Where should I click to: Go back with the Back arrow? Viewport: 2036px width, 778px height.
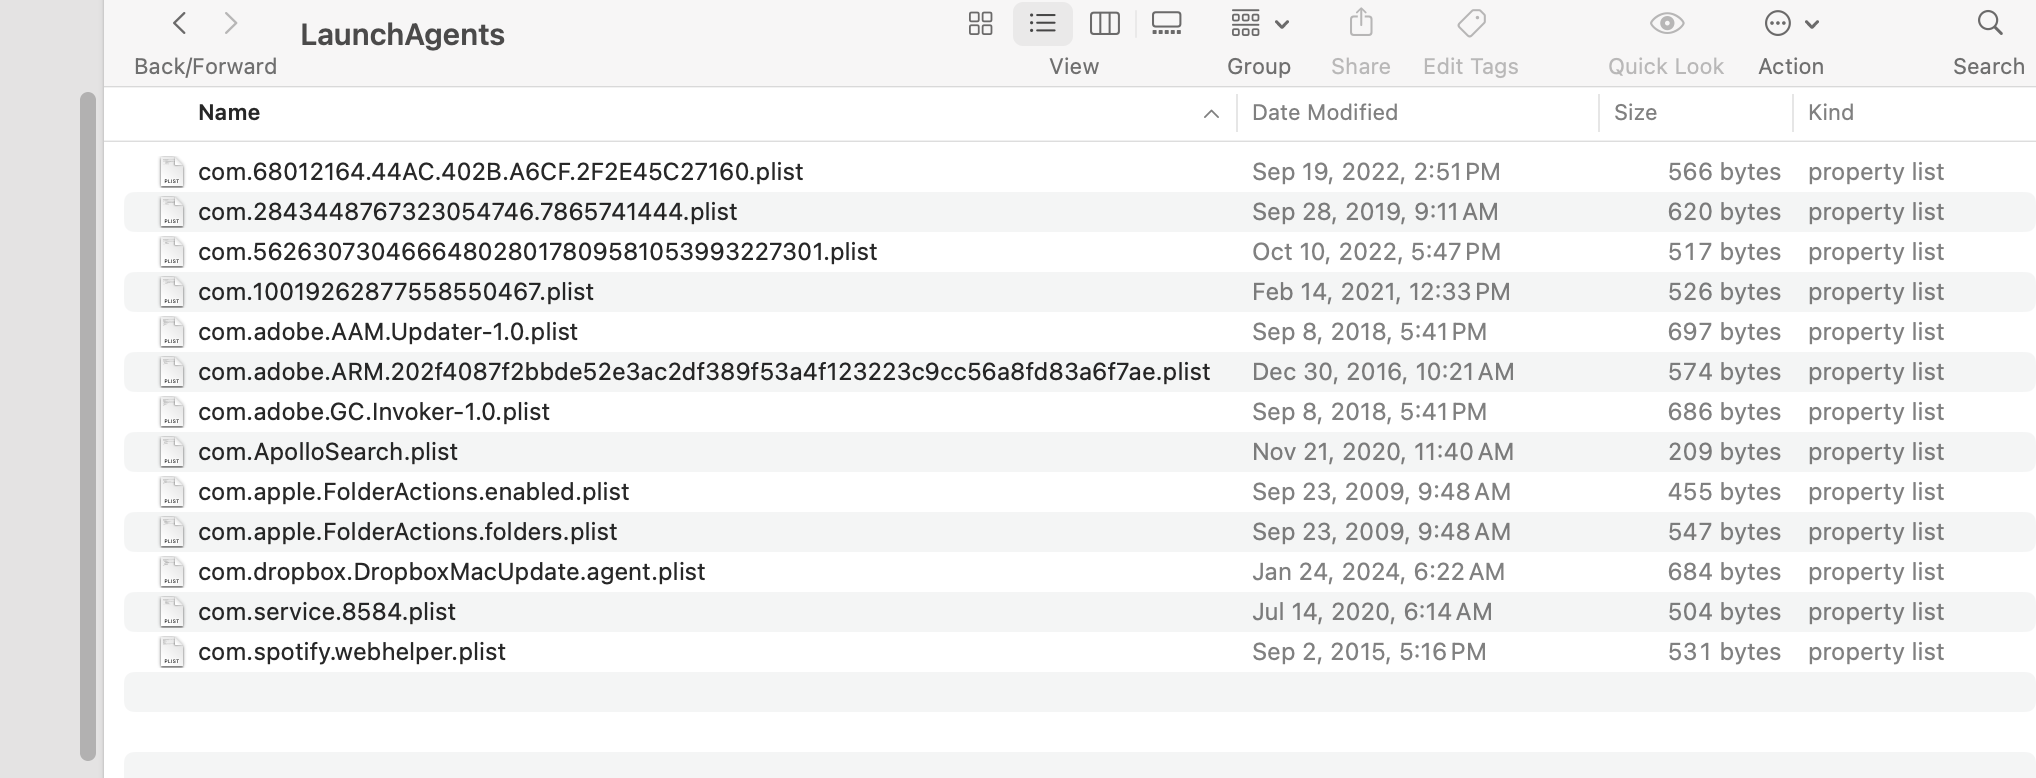[x=180, y=24]
